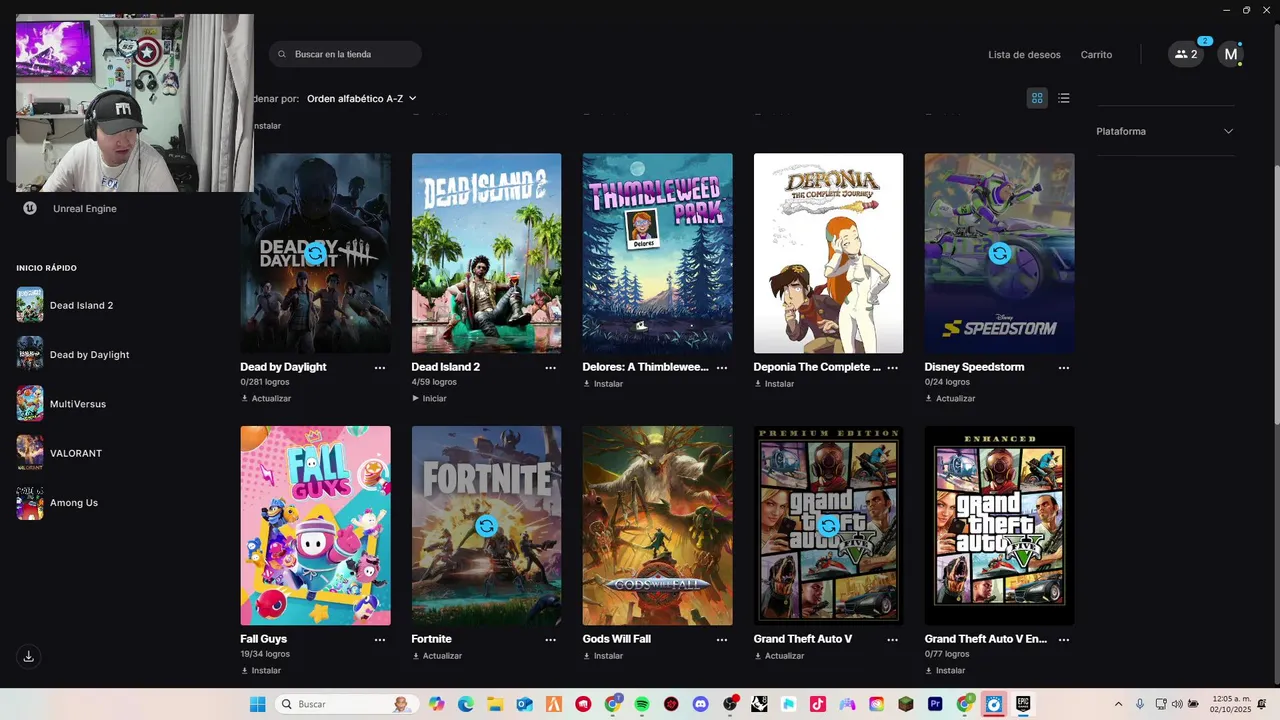Open Microsoft Edge from the taskbar
This screenshot has width=1280, height=720.
point(466,704)
